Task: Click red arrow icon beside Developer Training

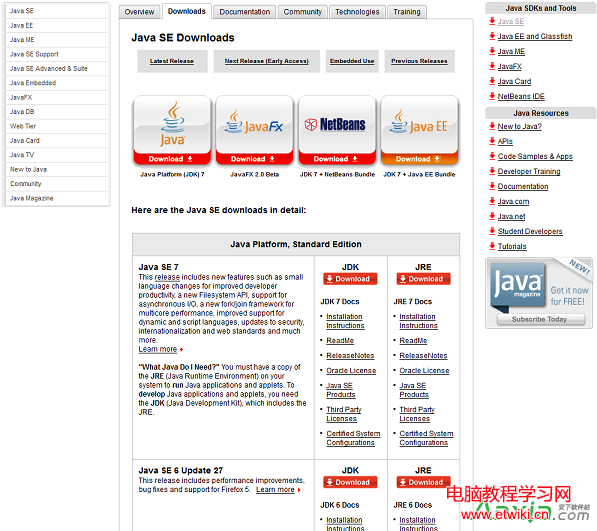Action: [x=492, y=171]
